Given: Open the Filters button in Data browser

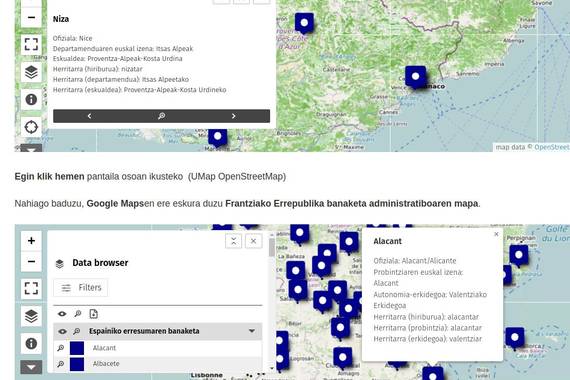Looking at the screenshot, I should [81, 288].
